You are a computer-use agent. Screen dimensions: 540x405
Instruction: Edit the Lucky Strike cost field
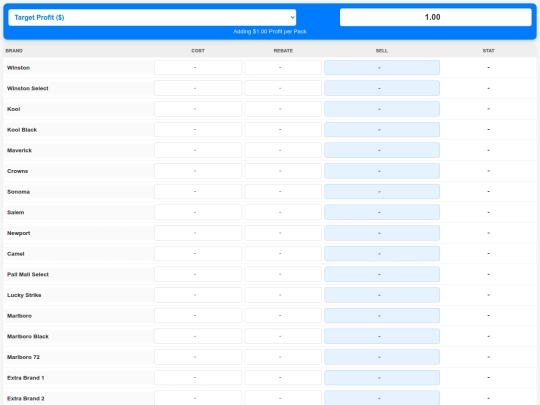click(198, 295)
